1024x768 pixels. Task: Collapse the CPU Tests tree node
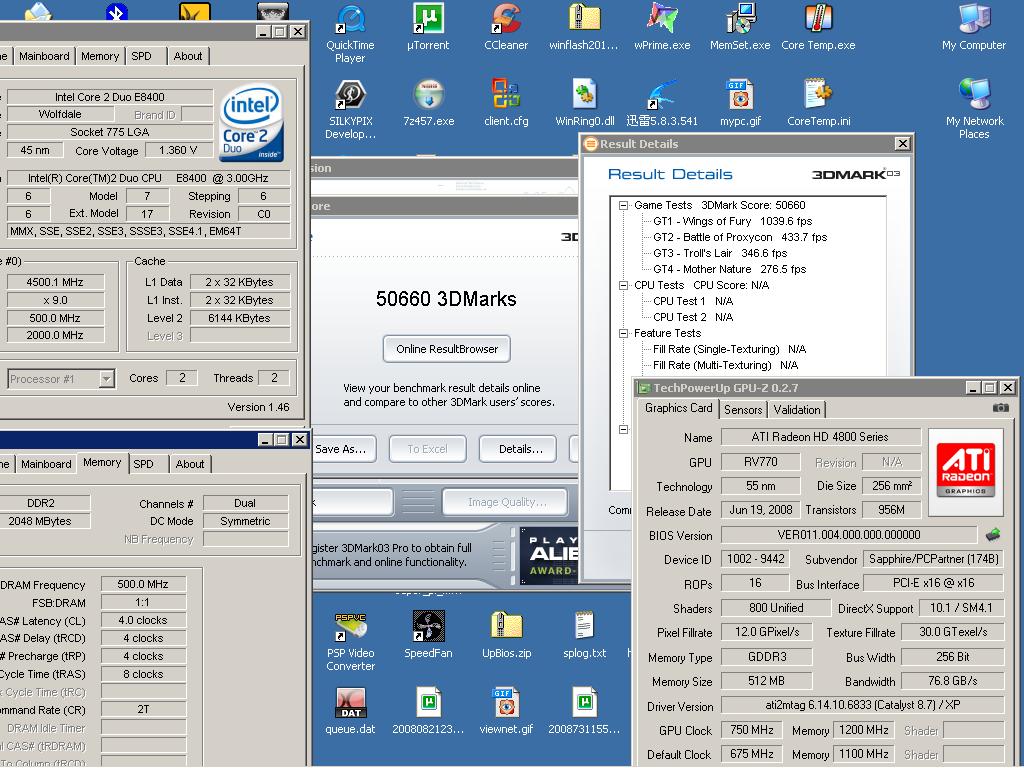(x=623, y=285)
